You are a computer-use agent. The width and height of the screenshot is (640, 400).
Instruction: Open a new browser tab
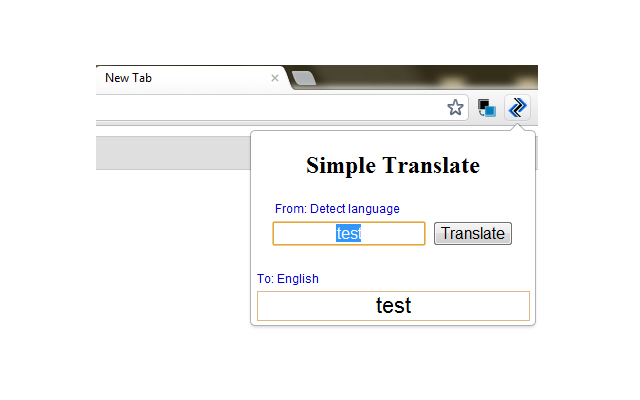[304, 78]
